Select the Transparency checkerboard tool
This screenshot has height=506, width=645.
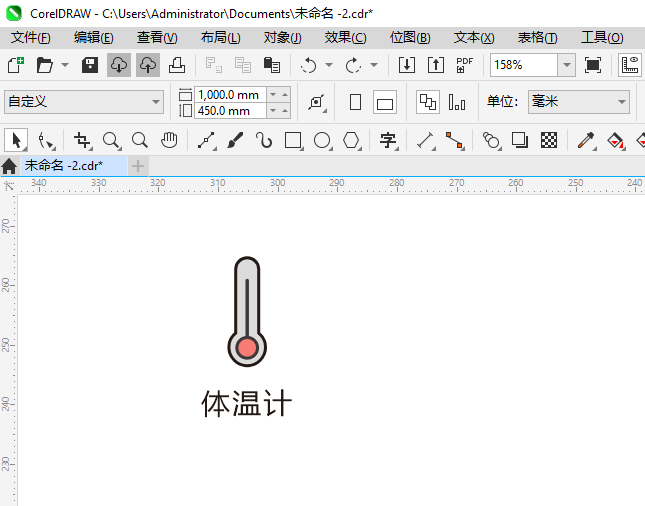[549, 141]
